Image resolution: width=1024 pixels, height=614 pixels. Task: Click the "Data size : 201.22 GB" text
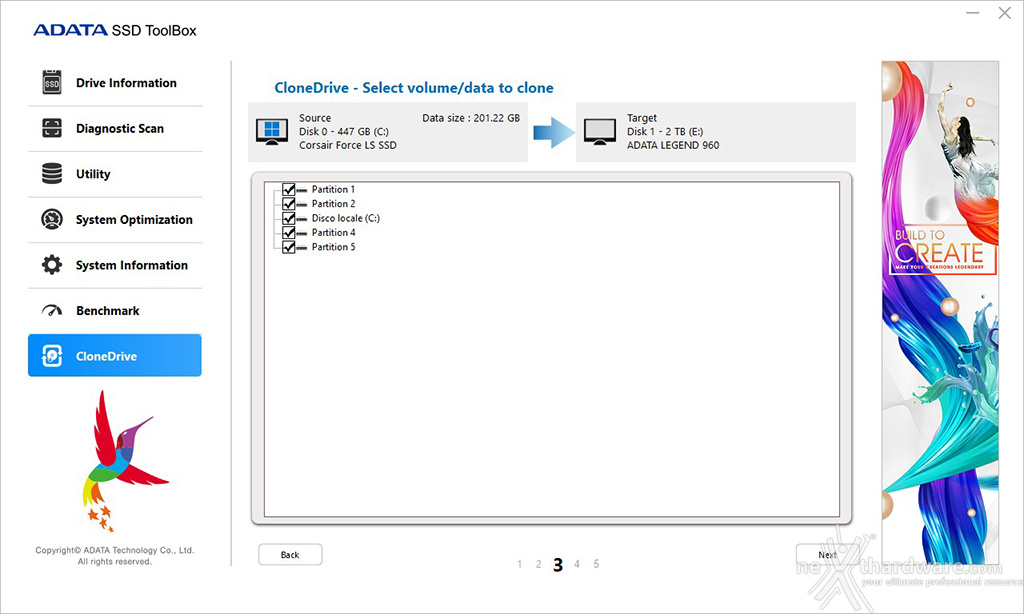471,118
